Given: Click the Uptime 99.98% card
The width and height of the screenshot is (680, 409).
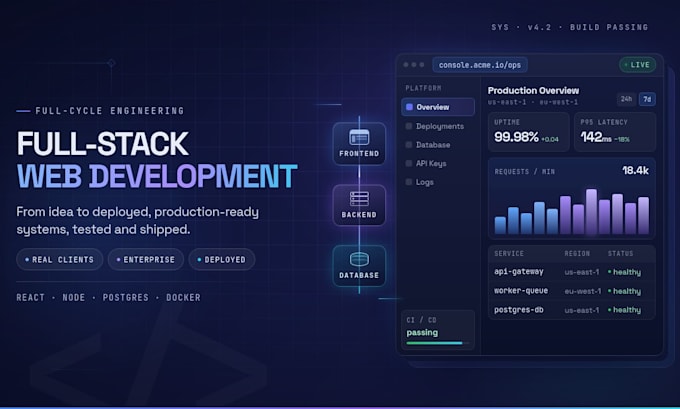Looking at the screenshot, I should tap(529, 132).
